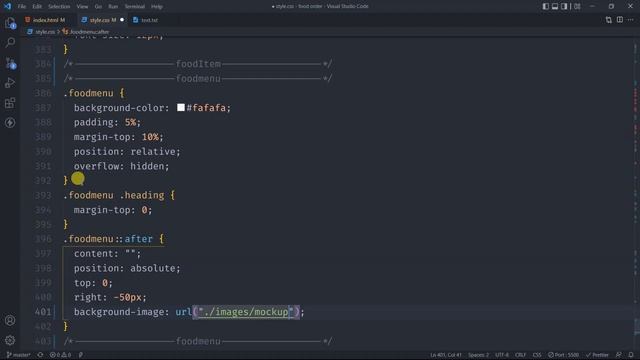Open the editor More Actions ellipsis
This screenshot has height=360, width=640.
pyautogui.click(x=631, y=20)
